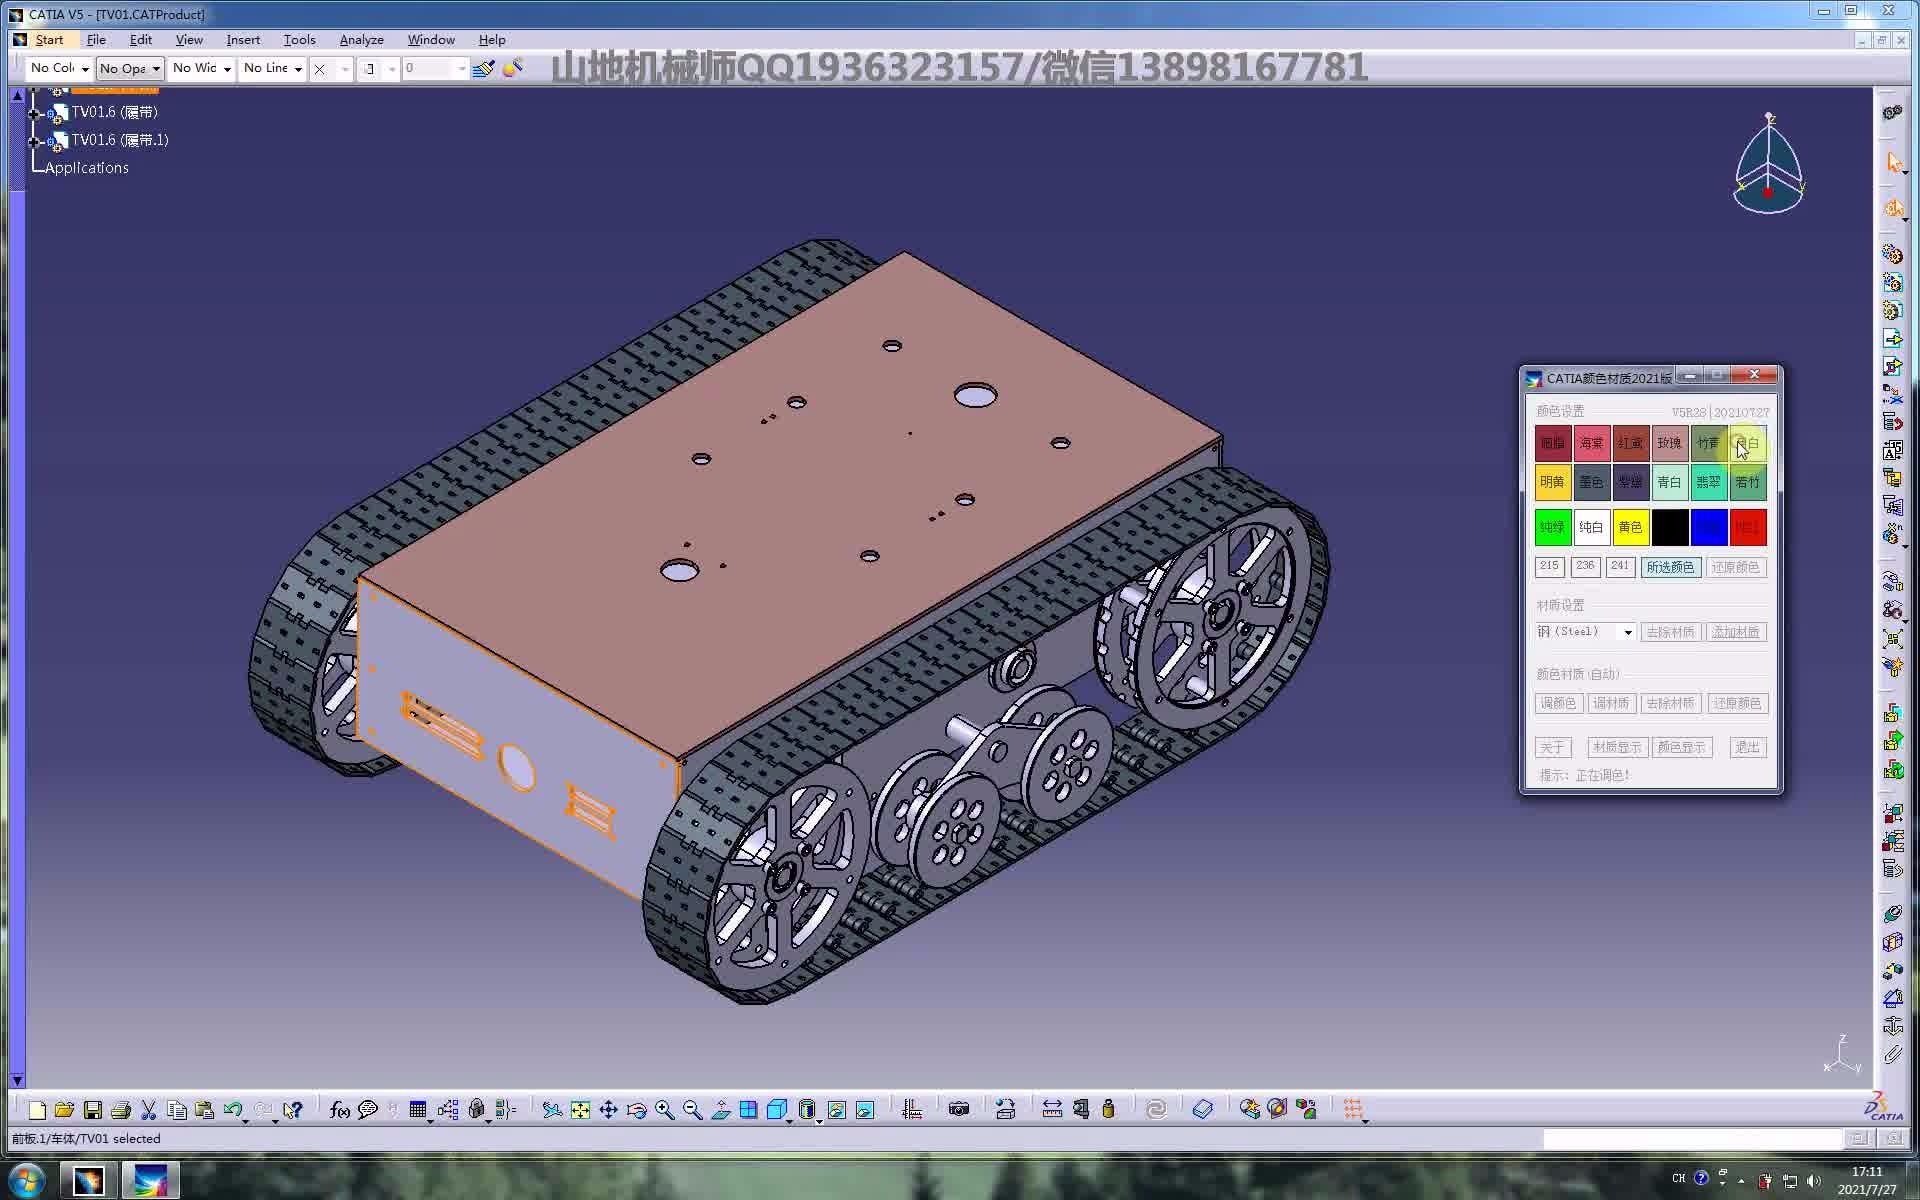Click the view compass in the viewport

1768,164
